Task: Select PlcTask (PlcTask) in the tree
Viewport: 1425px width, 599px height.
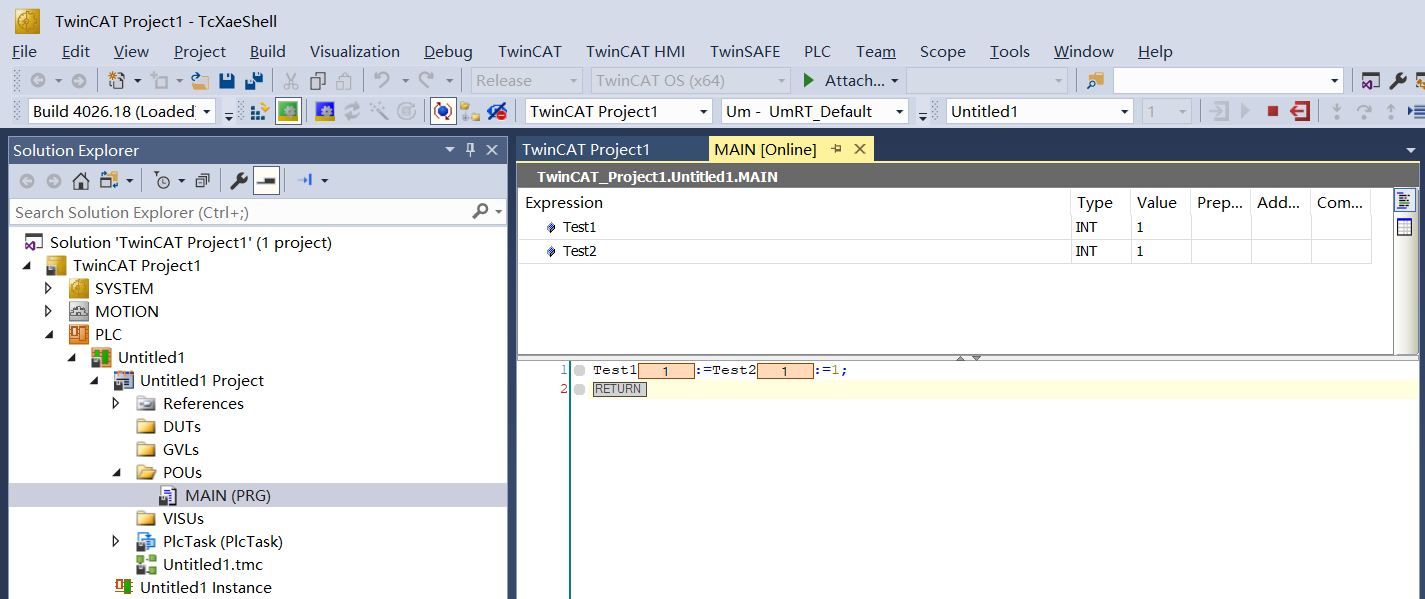Action: 222,541
